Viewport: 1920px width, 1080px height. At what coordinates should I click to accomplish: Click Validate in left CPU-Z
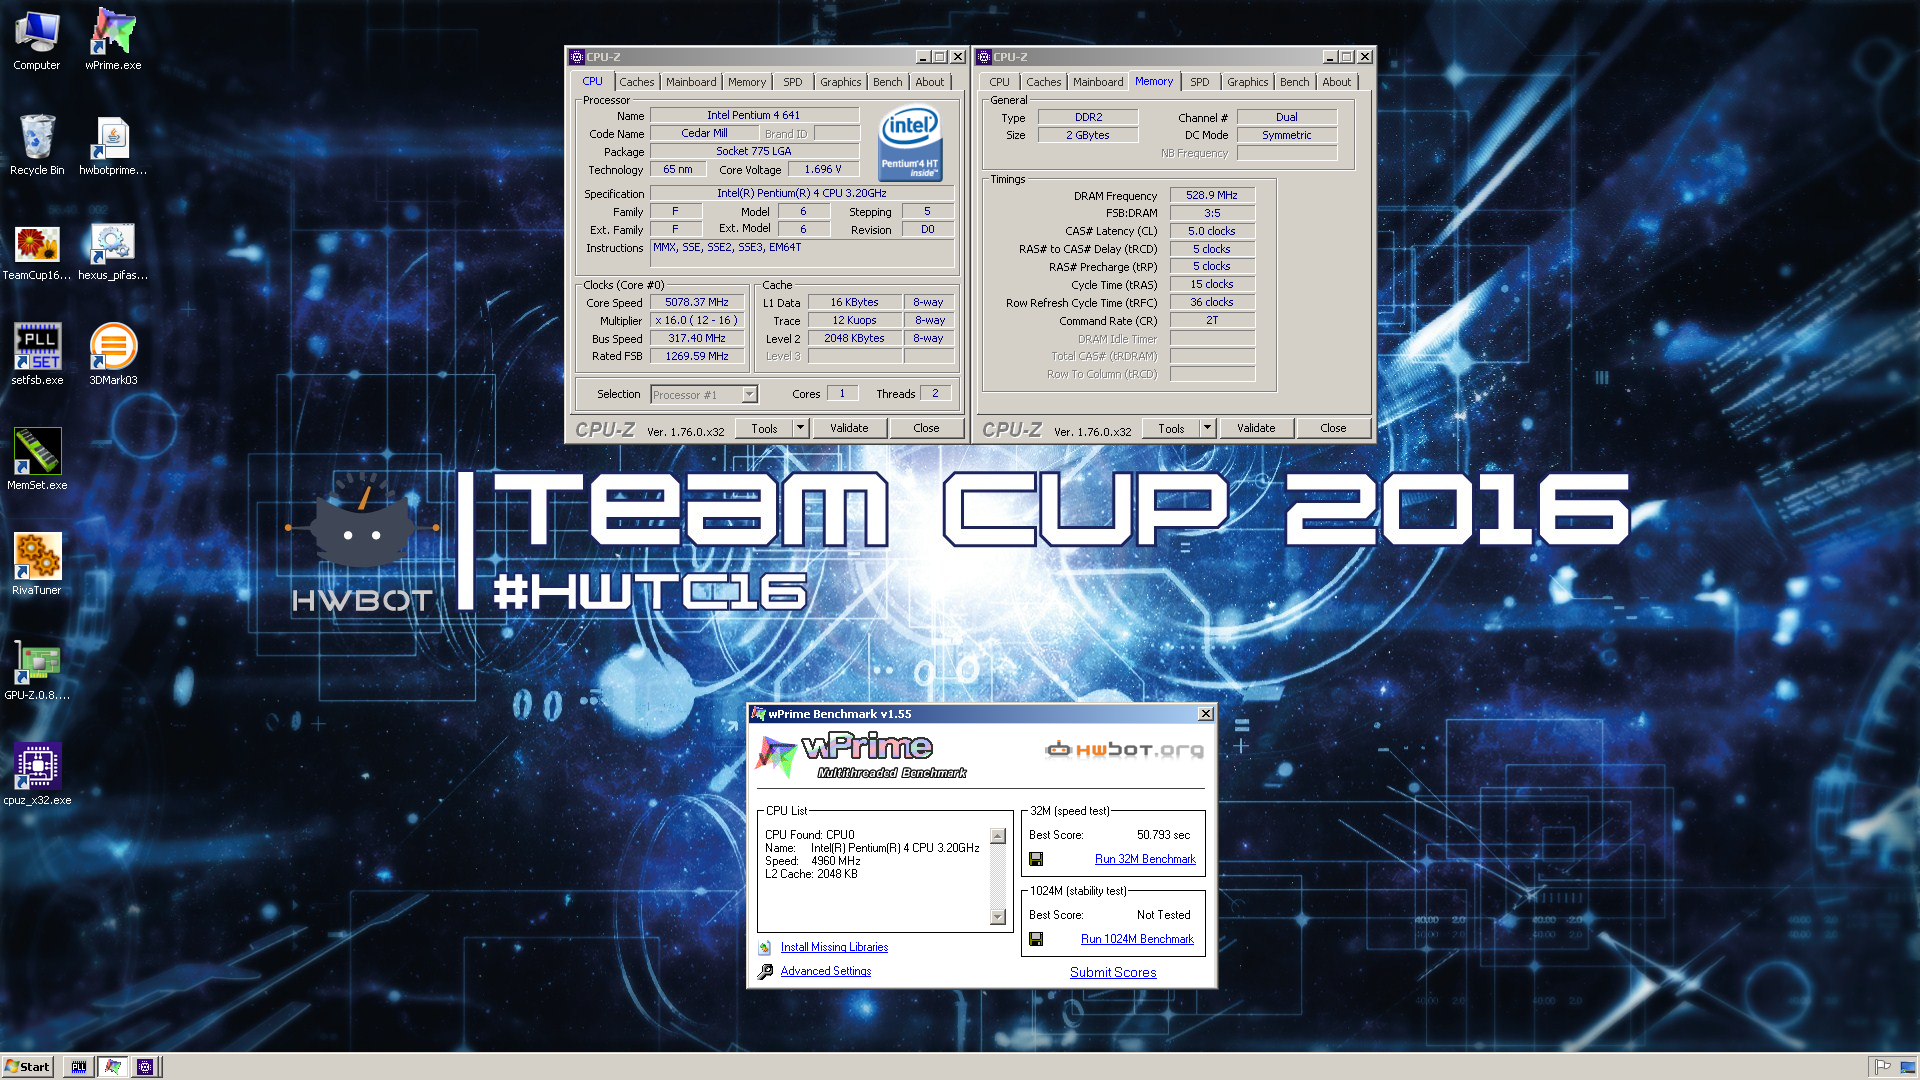tap(849, 428)
